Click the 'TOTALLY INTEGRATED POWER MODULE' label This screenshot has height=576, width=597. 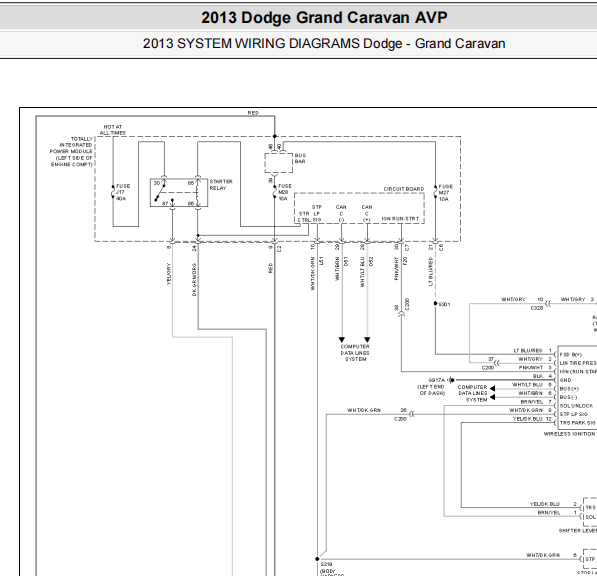pos(72,152)
